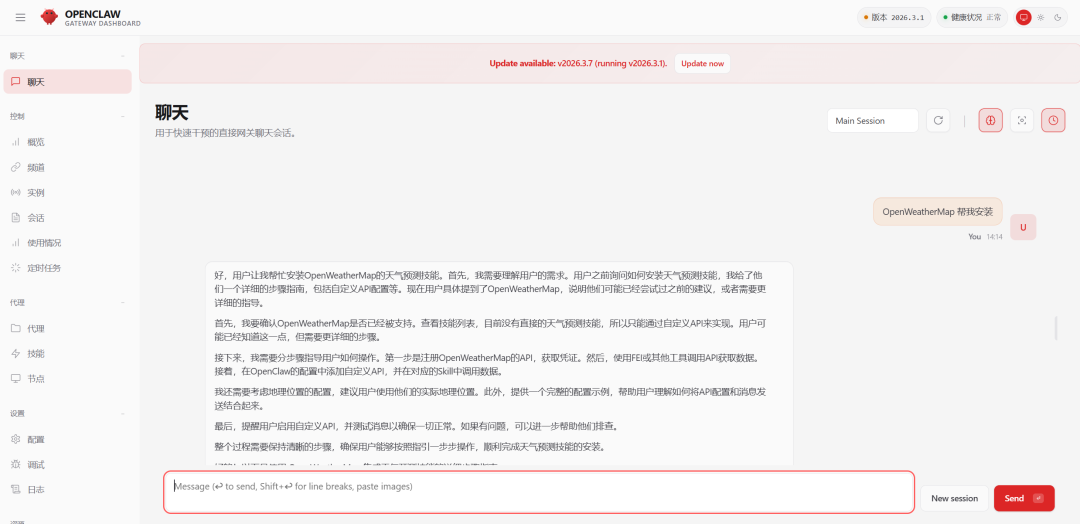Click the 定时任务 cron icon
Screen dimensions: 1080x524
[16, 268]
